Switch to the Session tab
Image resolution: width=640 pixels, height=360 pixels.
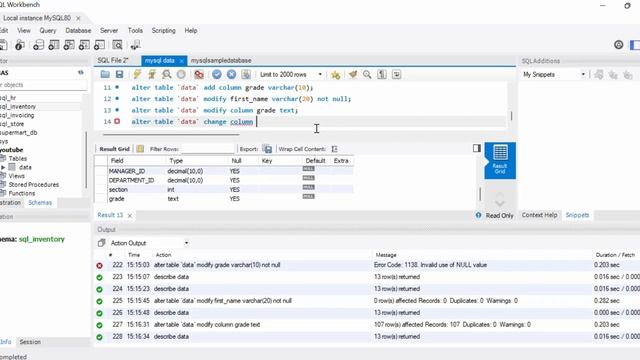coord(30,342)
